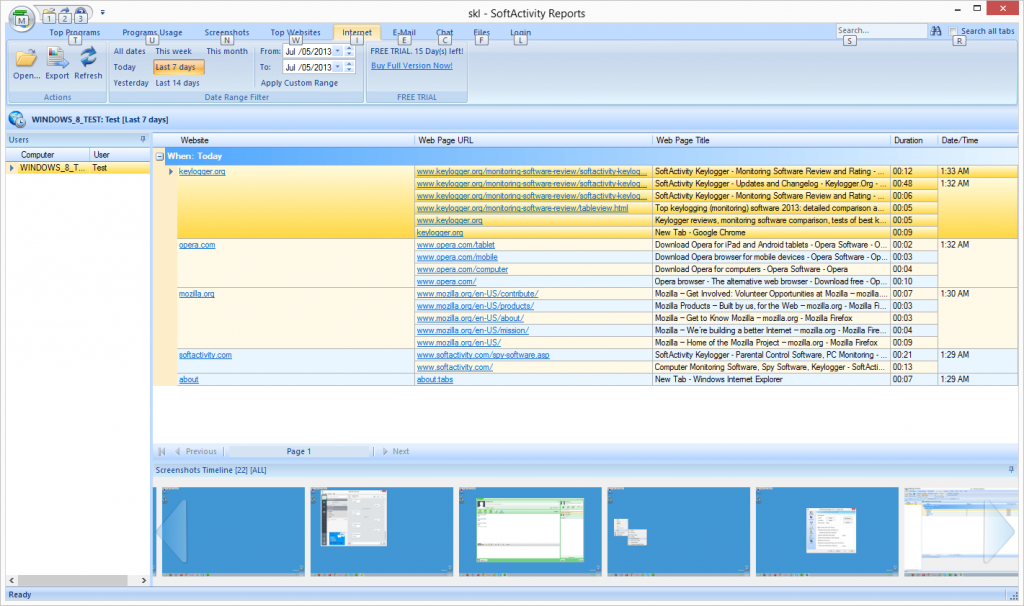Pin the Screenshots Timeline panel
The width and height of the screenshot is (1024, 606).
coord(1010,469)
